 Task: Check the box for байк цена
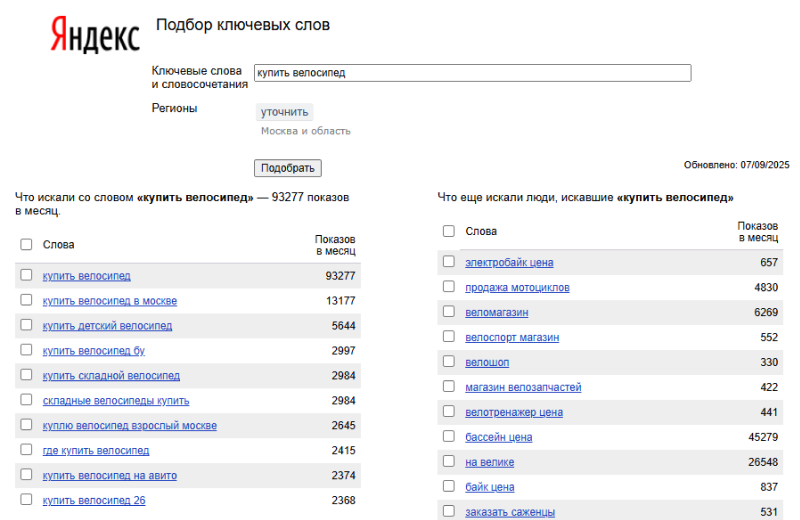448,486
